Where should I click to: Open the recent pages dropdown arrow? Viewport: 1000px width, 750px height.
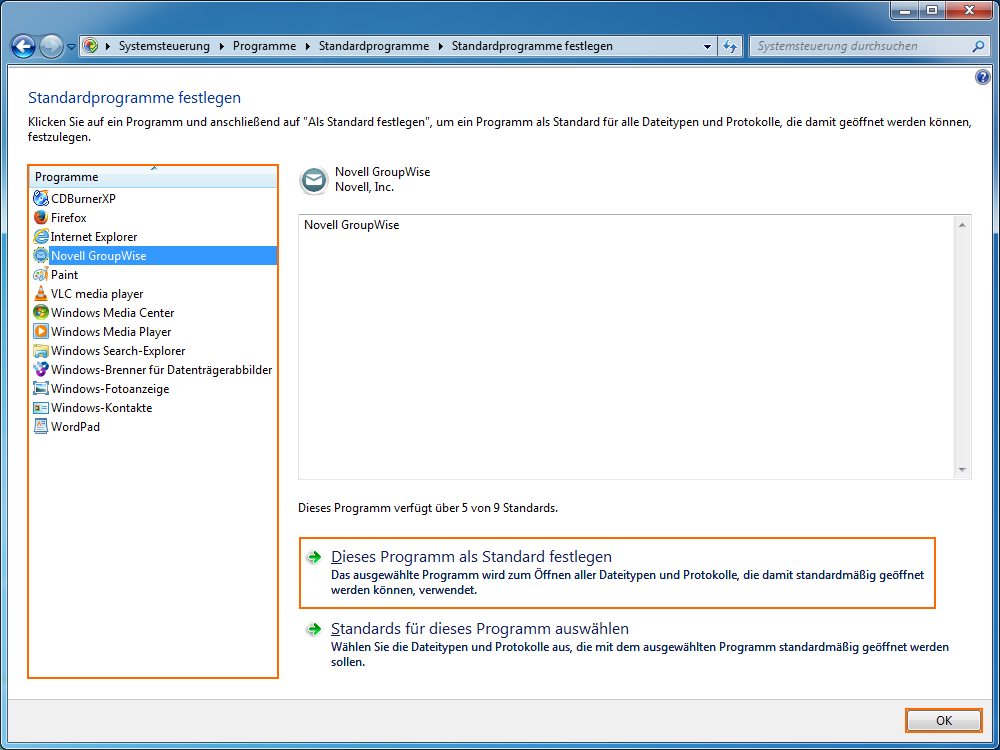tap(71, 47)
